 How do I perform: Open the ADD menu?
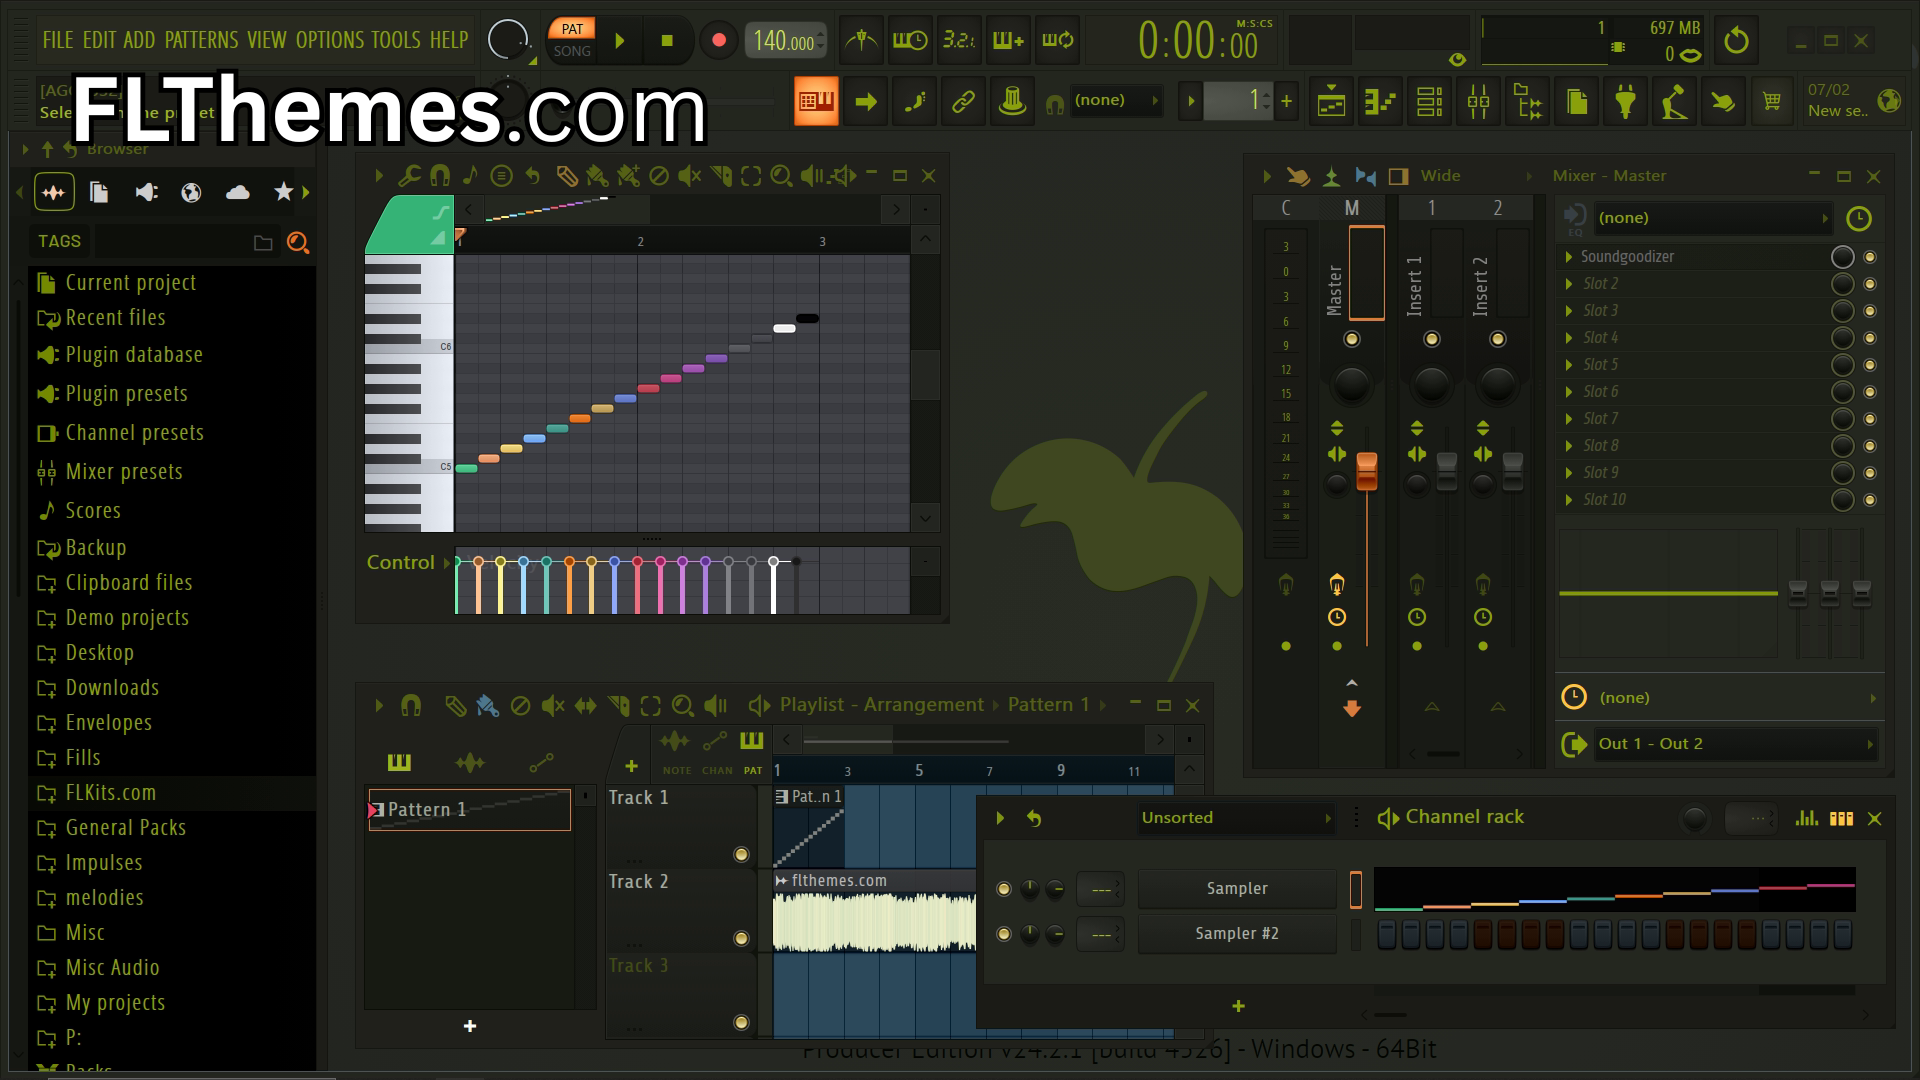coord(139,40)
